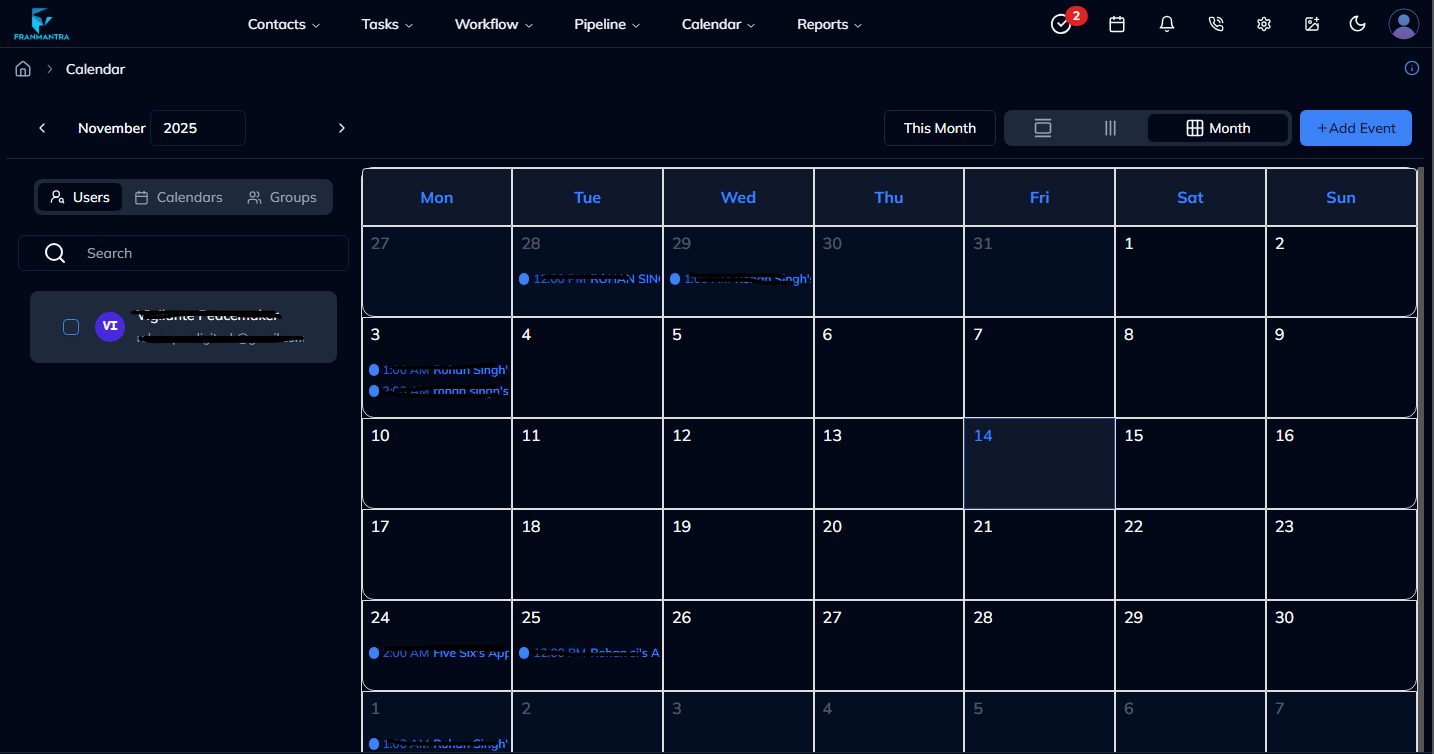This screenshot has width=1434, height=754.
Task: Expand the Pipeline dropdown
Action: (606, 24)
